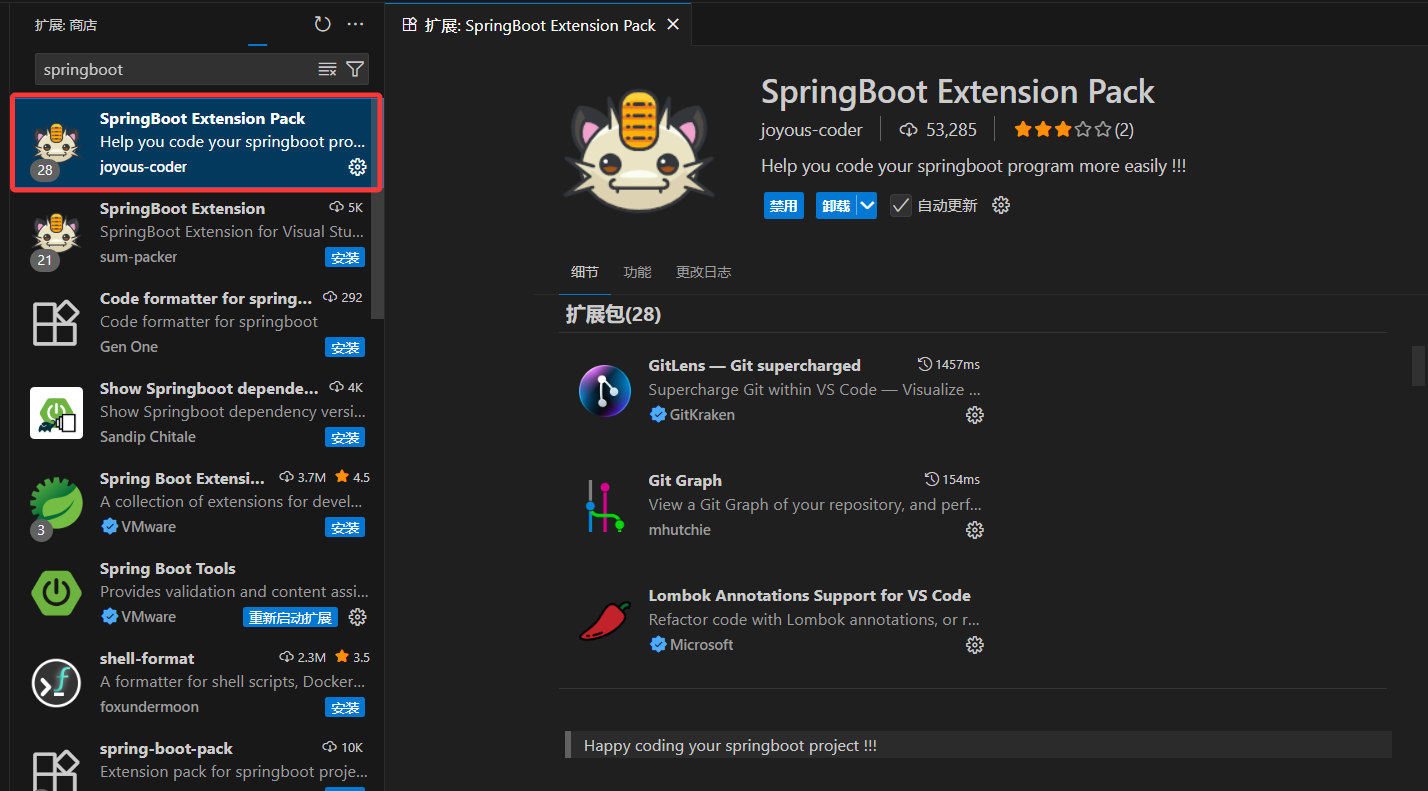Screen dimensions: 1428x791
Task: Expand the uninstall button dropdown arrow
Action: pos(867,205)
